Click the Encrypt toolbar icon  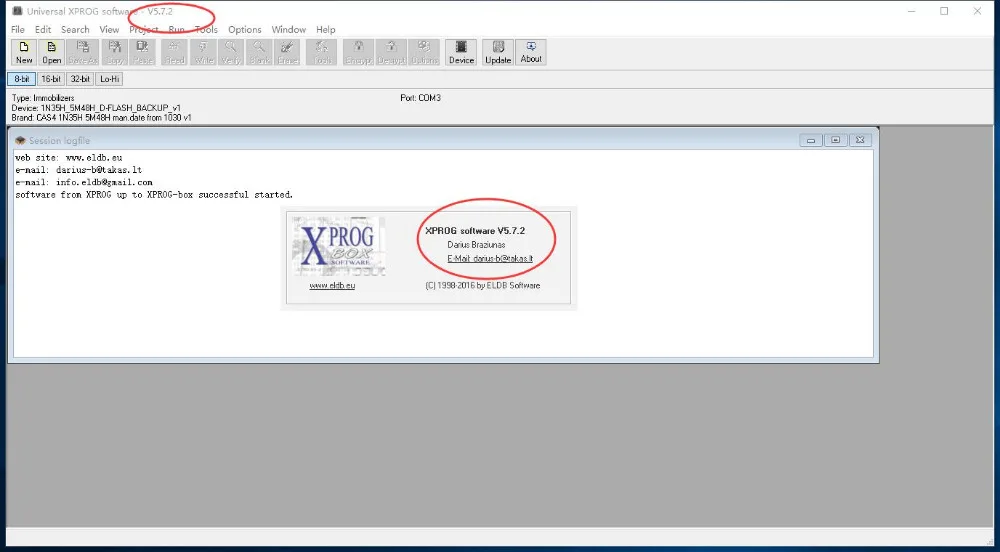tap(358, 52)
